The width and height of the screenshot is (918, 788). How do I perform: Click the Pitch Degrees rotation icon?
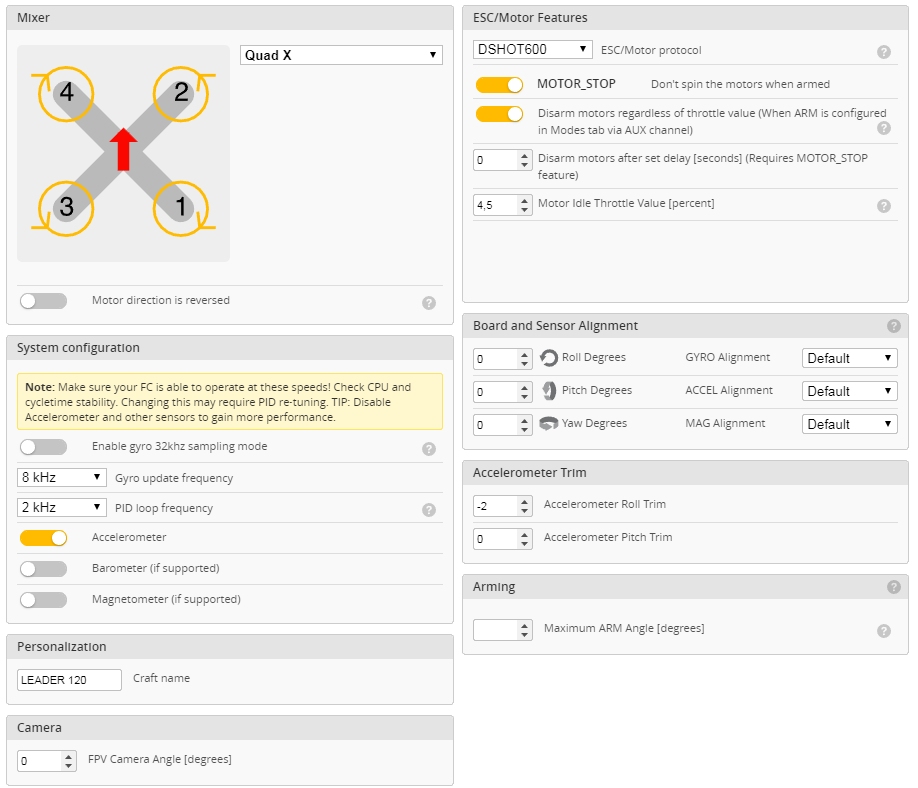(x=549, y=390)
